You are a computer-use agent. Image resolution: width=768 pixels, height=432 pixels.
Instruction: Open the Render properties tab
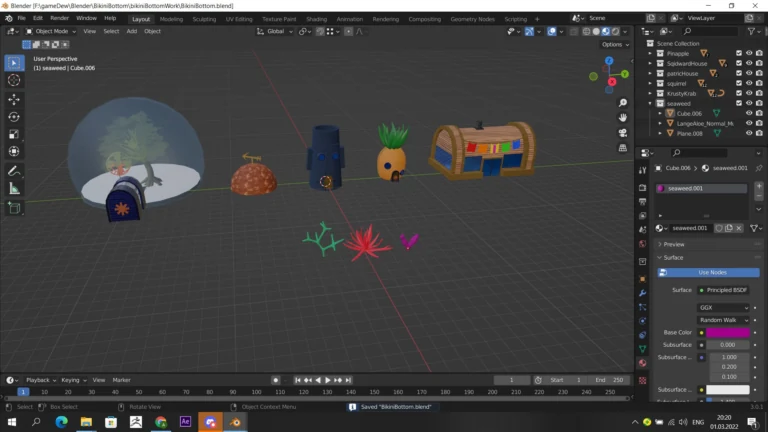[x=643, y=188]
